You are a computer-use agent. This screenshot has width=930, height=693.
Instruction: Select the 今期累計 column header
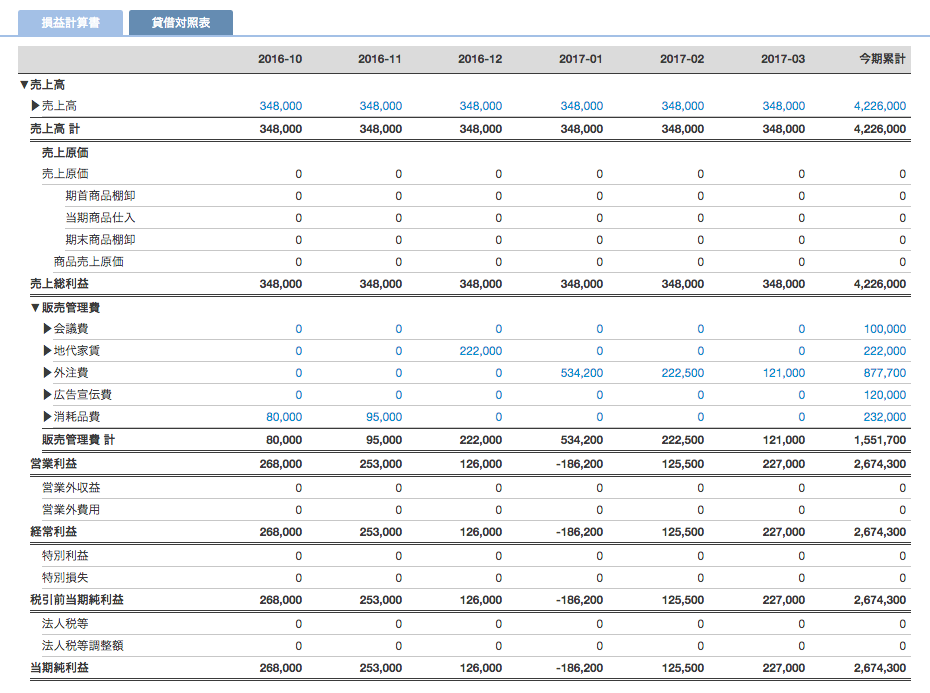[883, 59]
